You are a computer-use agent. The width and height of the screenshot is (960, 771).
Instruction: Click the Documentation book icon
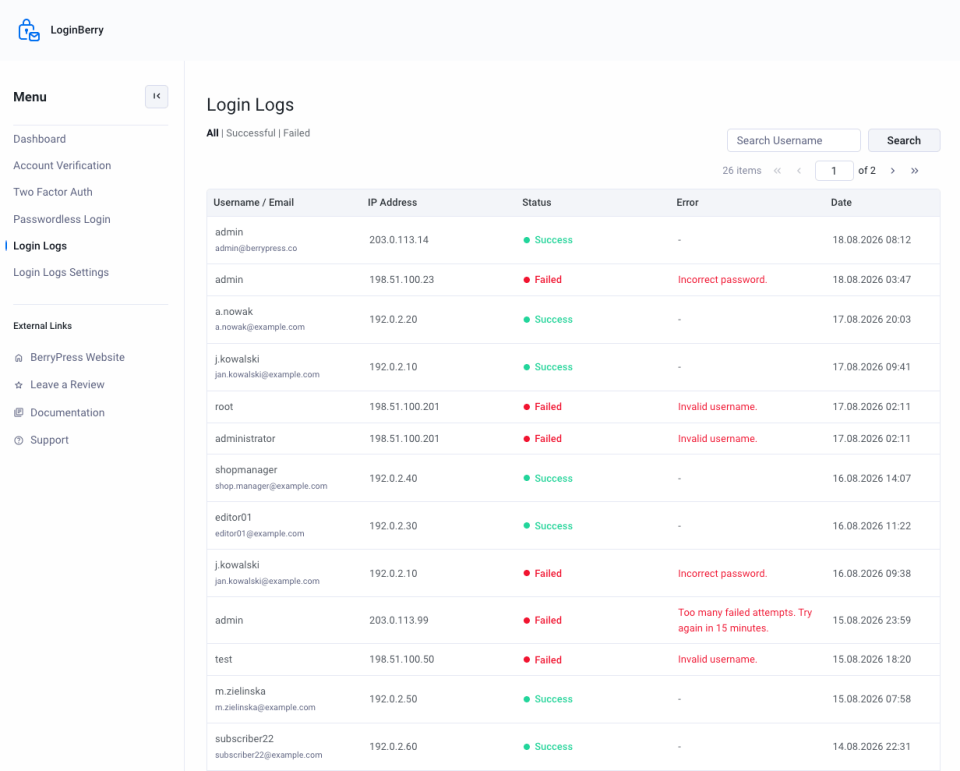click(18, 413)
